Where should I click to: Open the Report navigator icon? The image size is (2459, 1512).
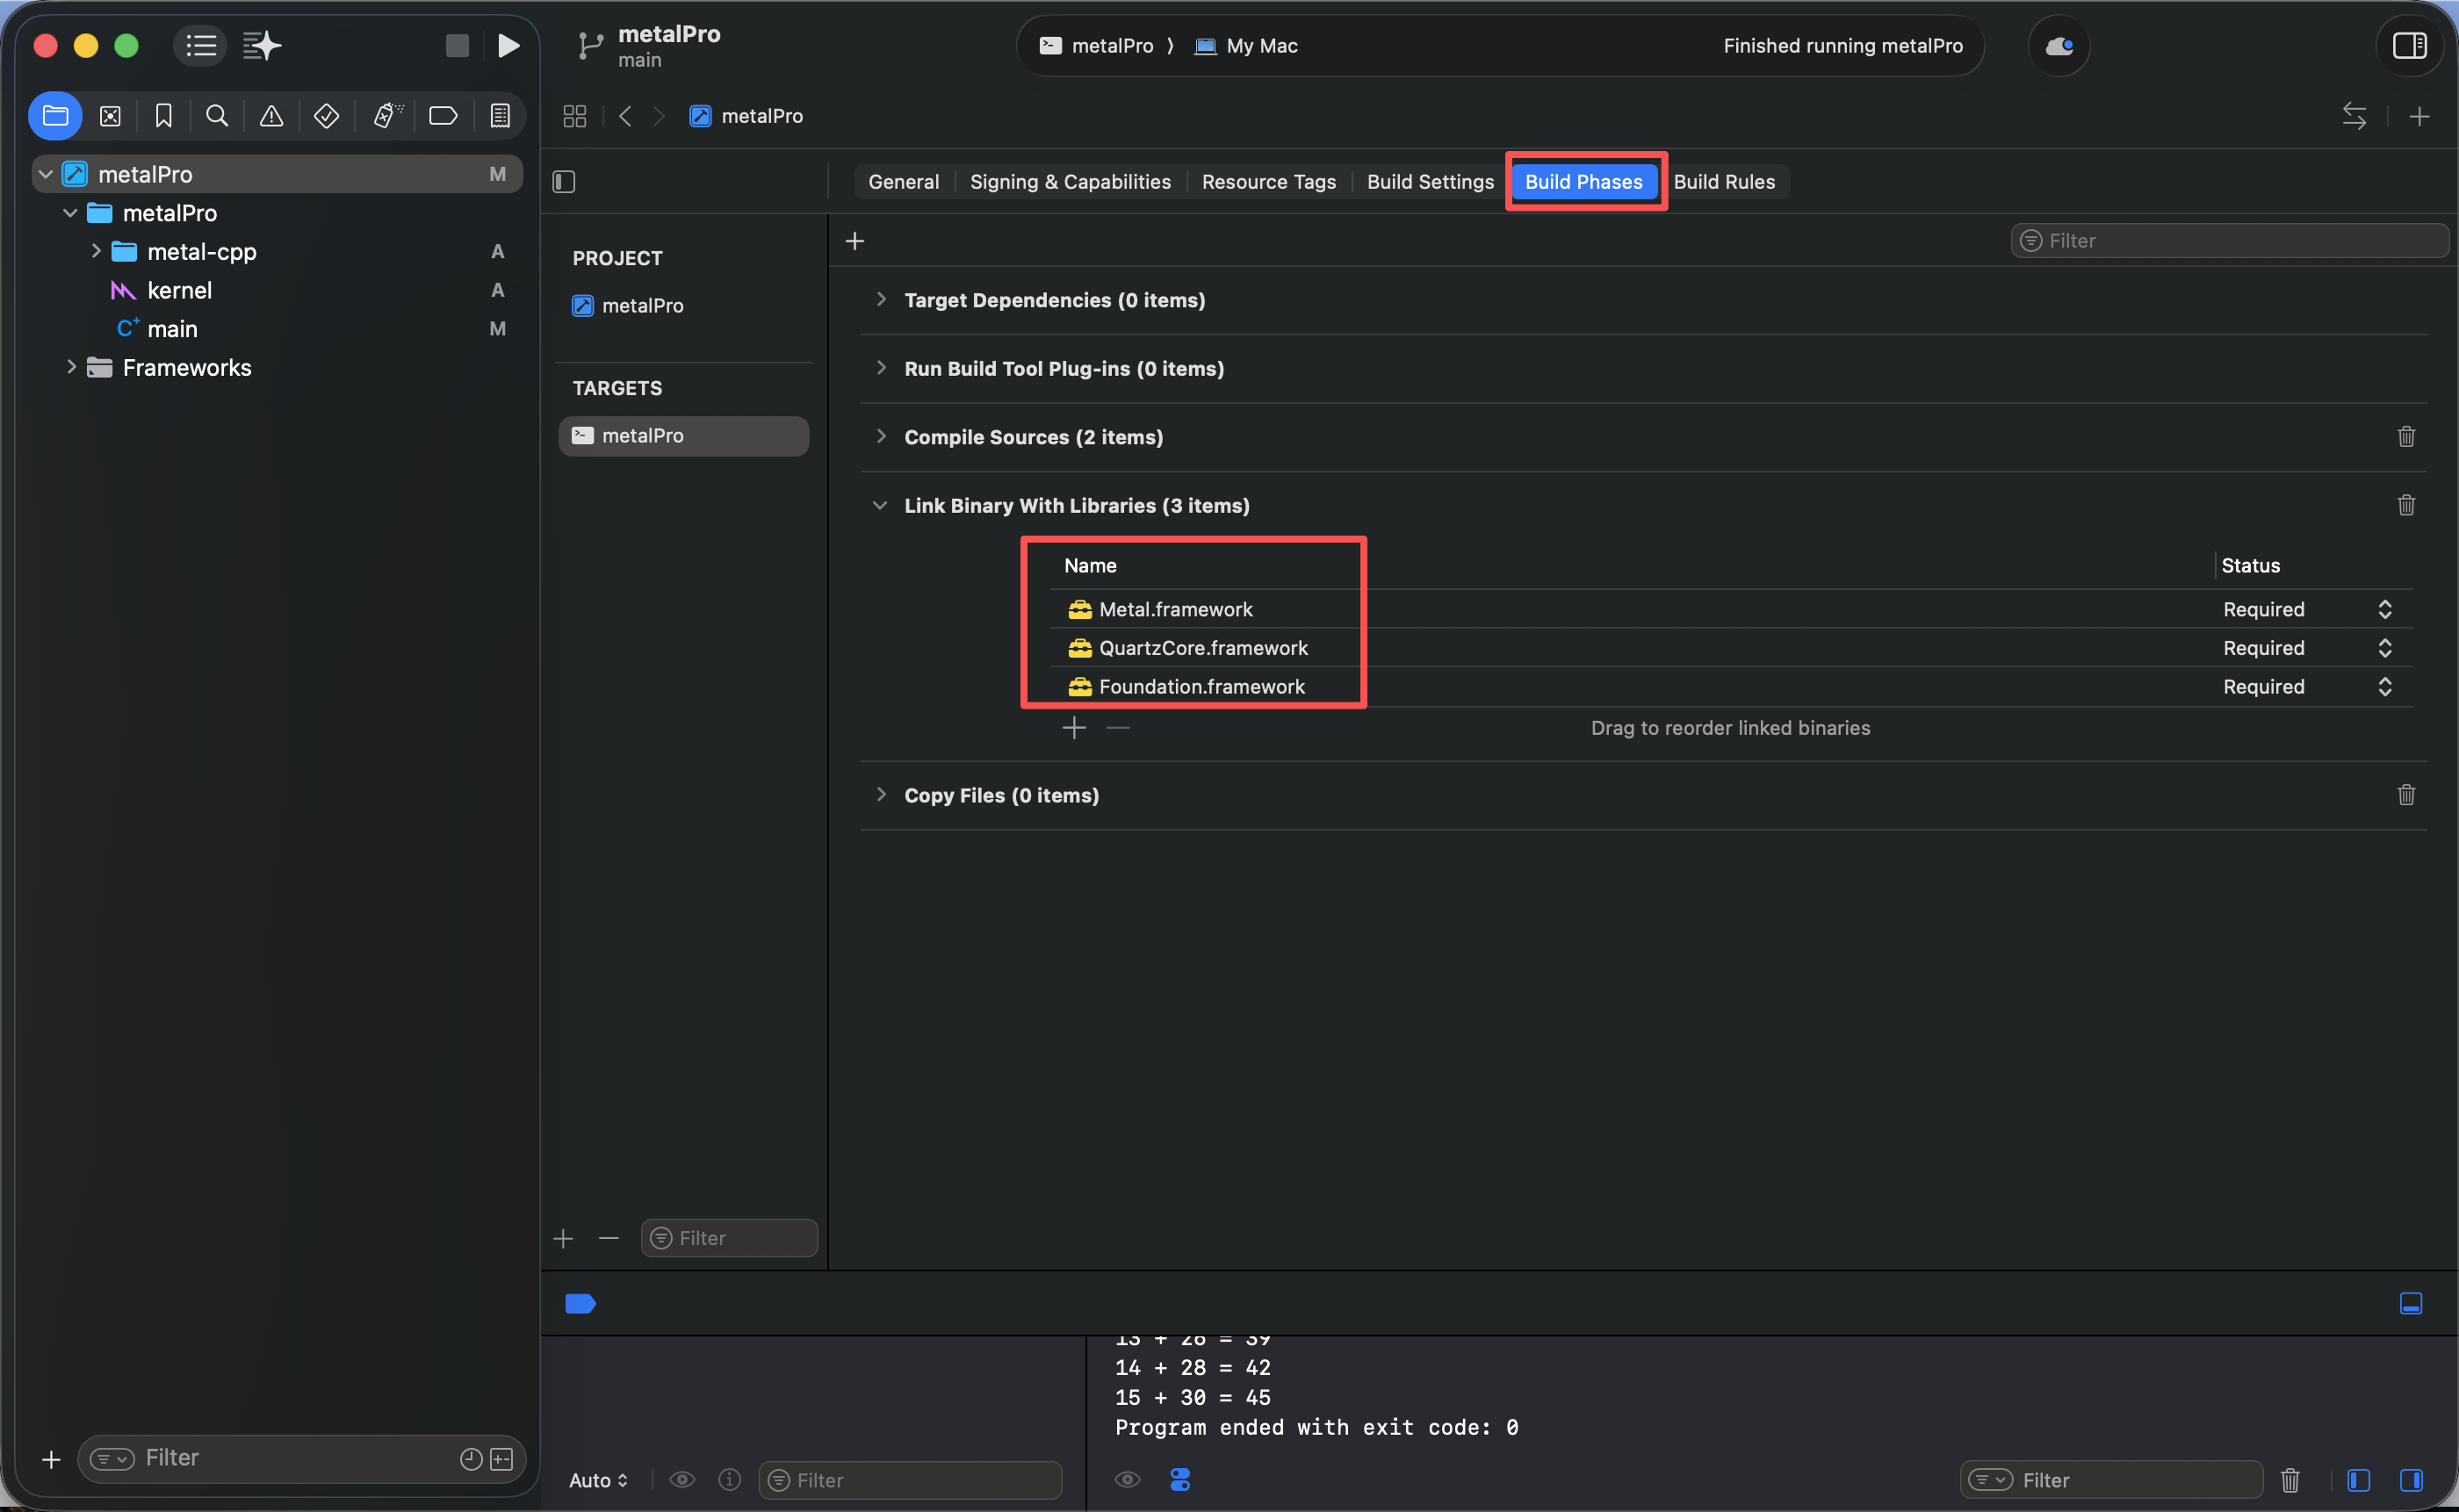500,116
